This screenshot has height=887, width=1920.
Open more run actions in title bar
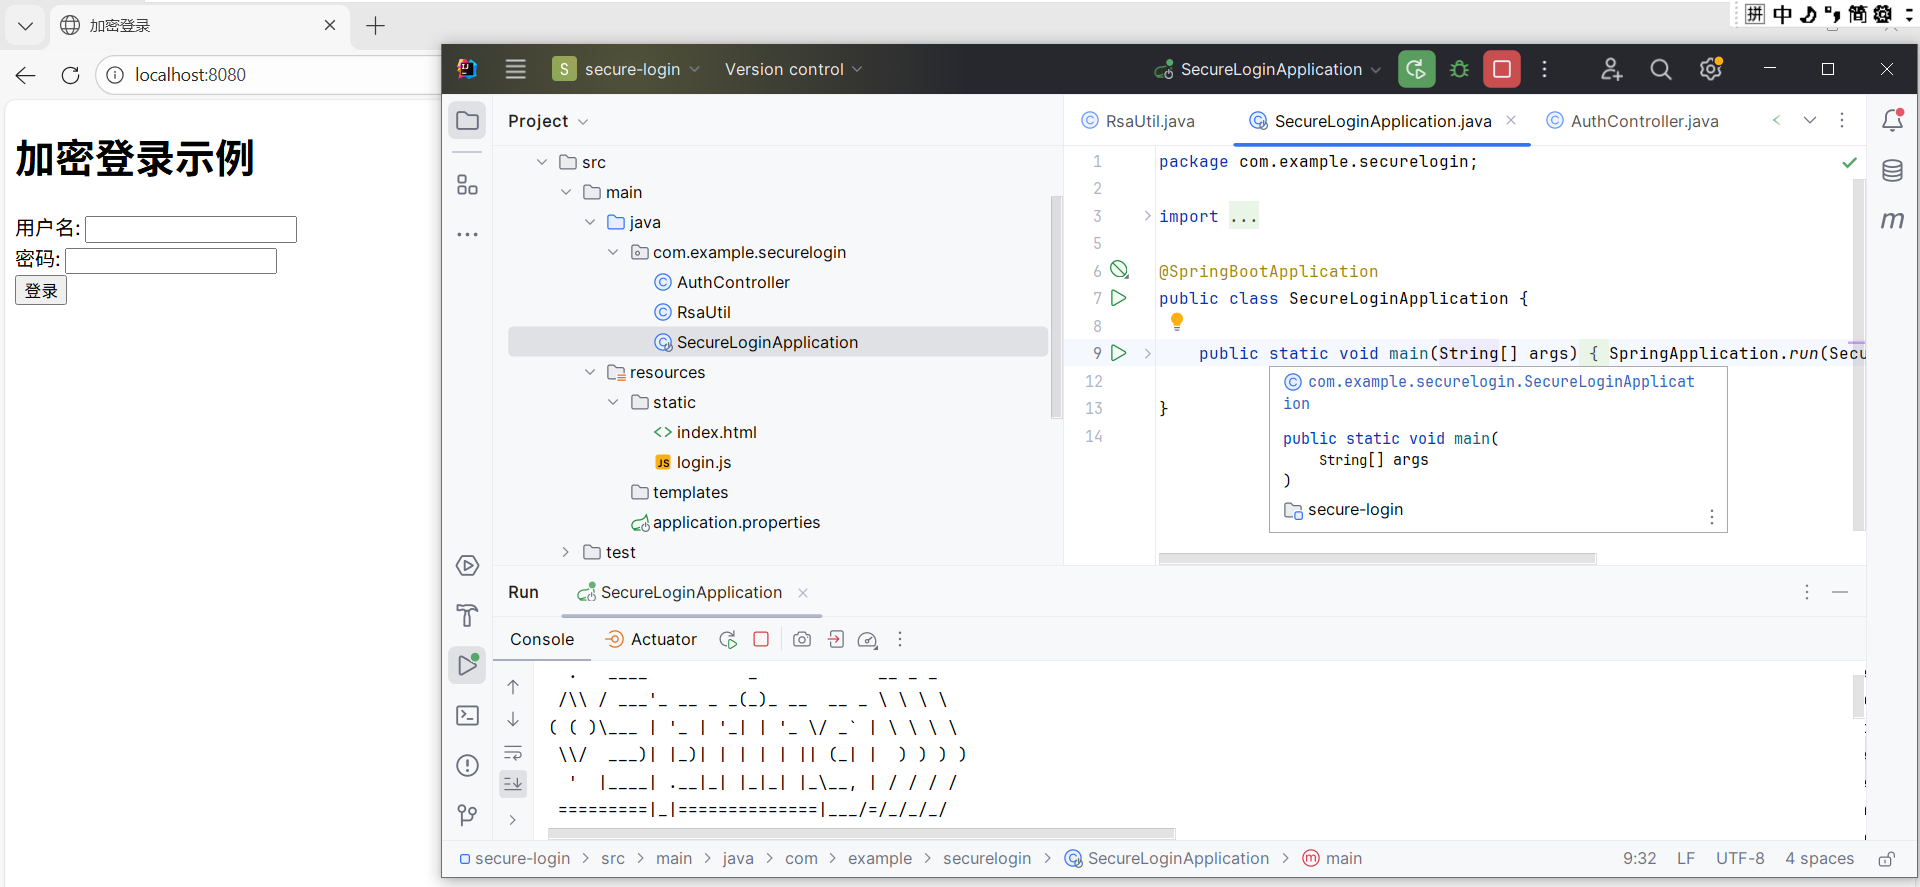pos(1545,69)
